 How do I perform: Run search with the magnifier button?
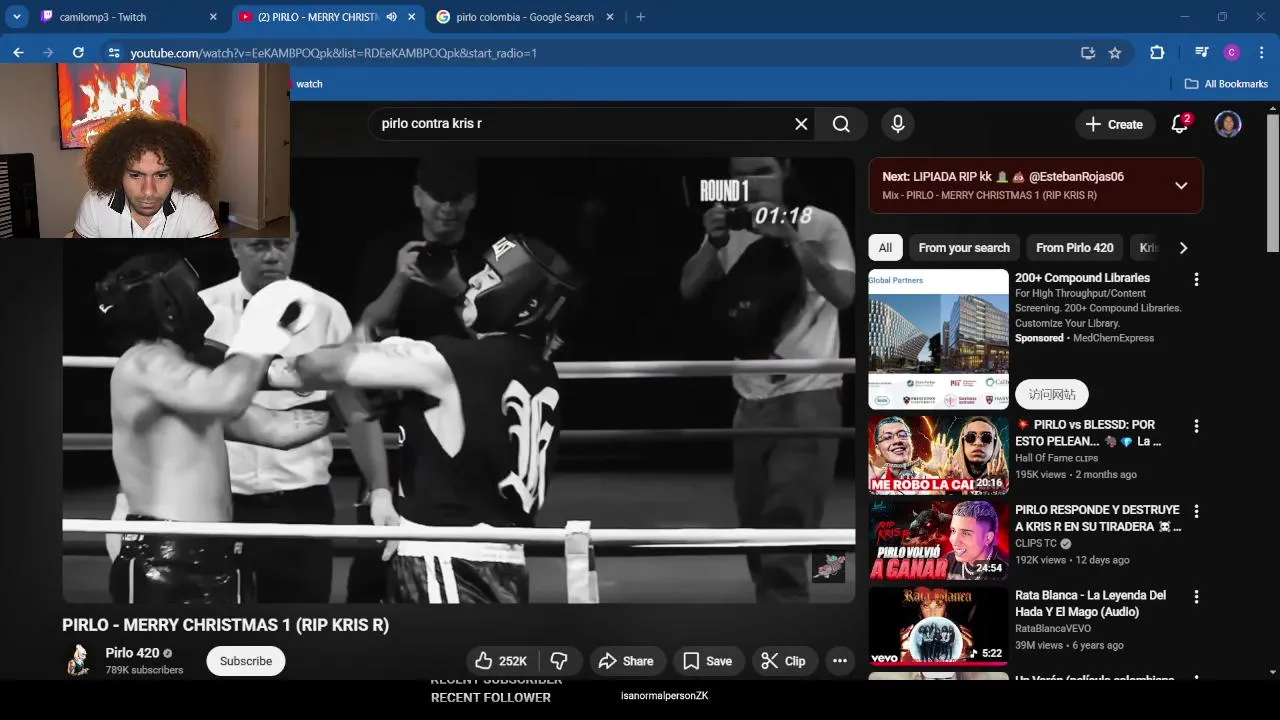click(841, 124)
